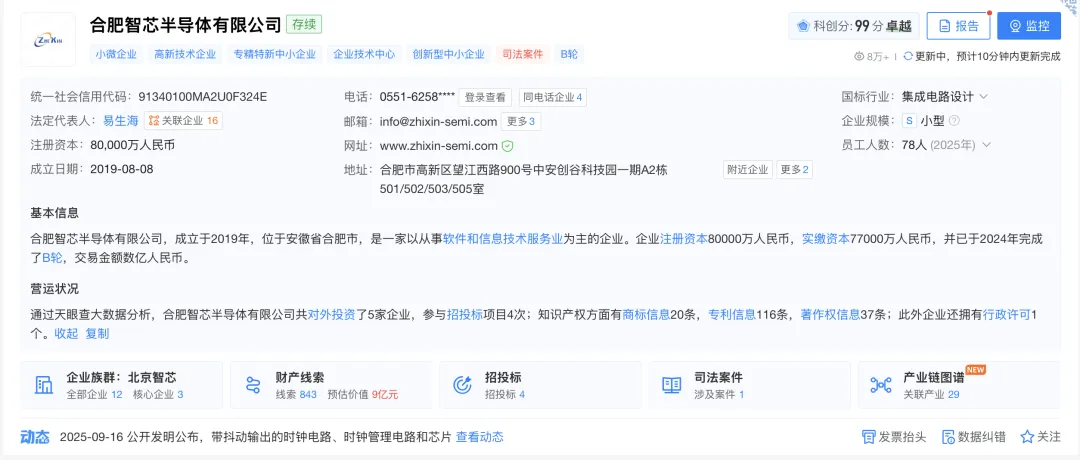The height and width of the screenshot is (460, 1080).
Task: Click the unified credit code 91340100MA2U0F324E
Action: coord(203,96)
